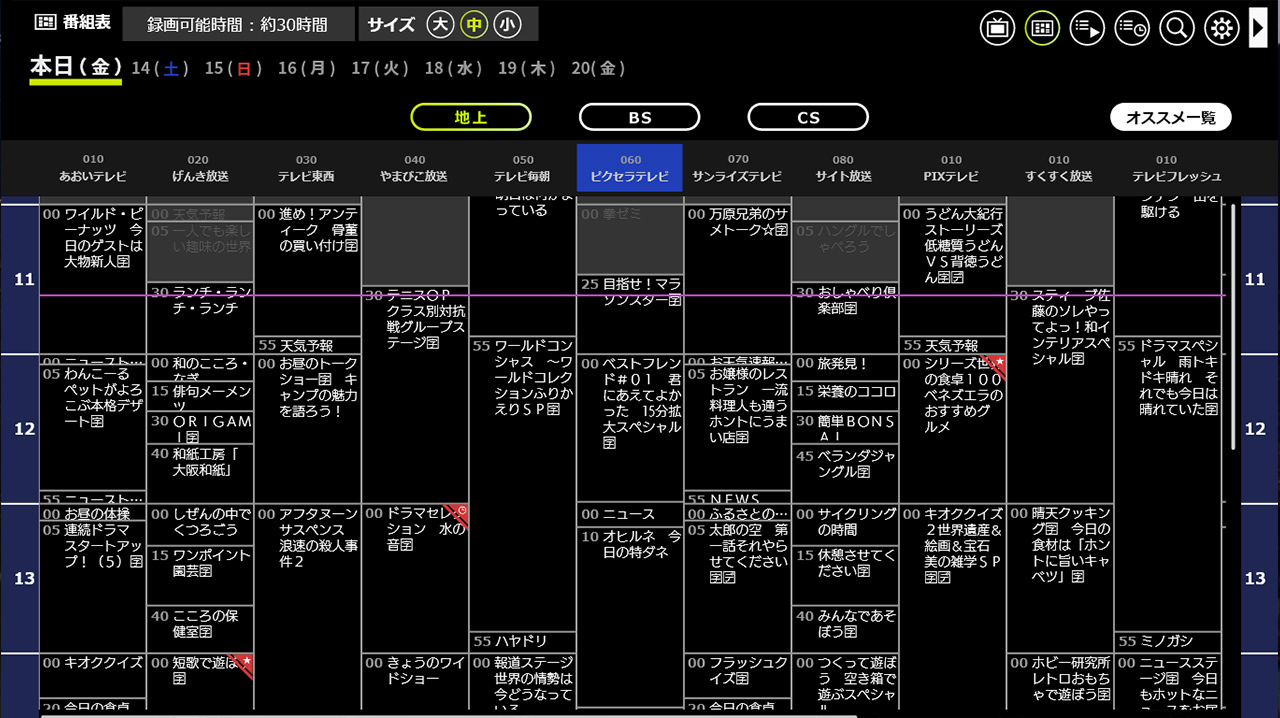Open program ドラマスペシャル 雨トキドキ晴れ
Screen dimensions: 1280x718
point(1168,484)
